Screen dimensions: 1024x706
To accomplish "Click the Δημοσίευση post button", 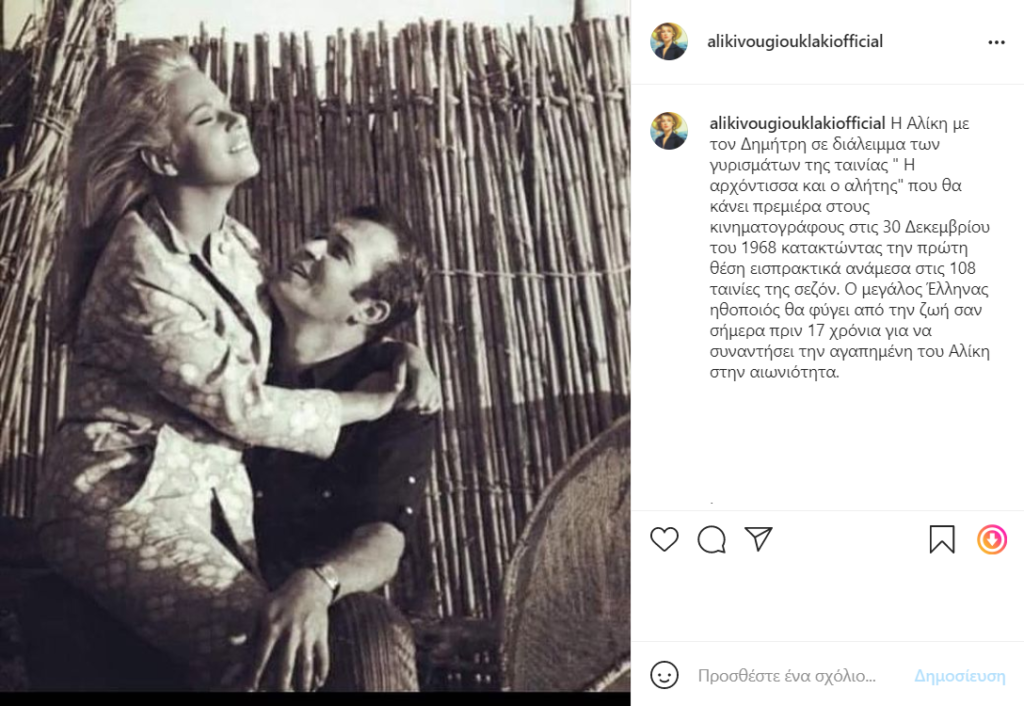I will click(x=959, y=675).
